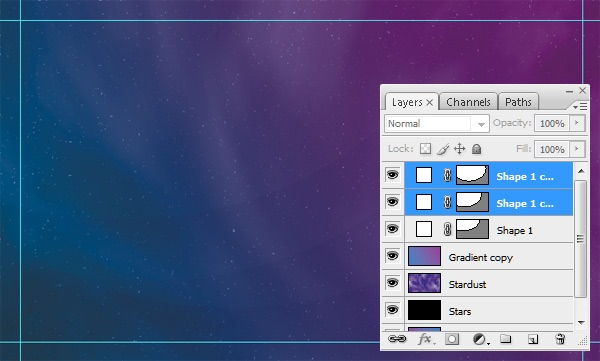The width and height of the screenshot is (600, 361).
Task: Select the Stars layer
Action: click(489, 310)
